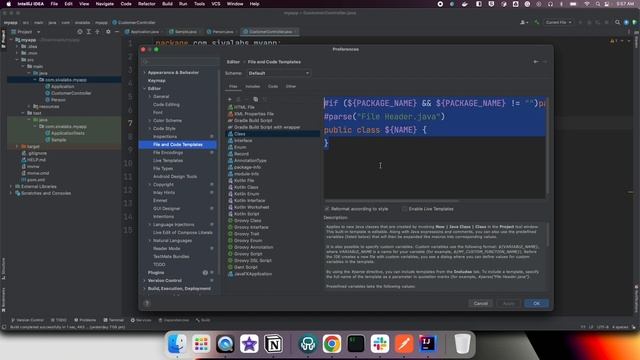640x360 pixels.
Task: Select the Gradle Build Script with wrapper template
Action: (267, 127)
